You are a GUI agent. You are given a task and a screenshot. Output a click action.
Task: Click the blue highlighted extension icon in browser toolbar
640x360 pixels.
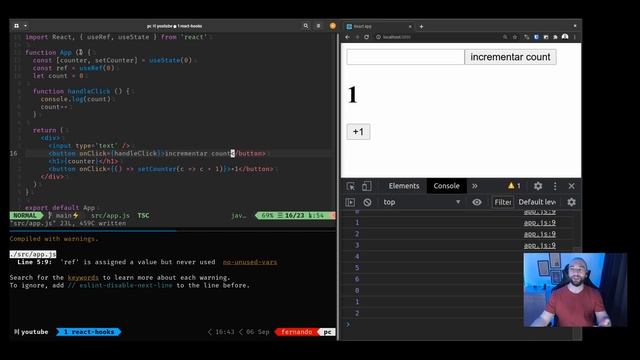click(536, 37)
